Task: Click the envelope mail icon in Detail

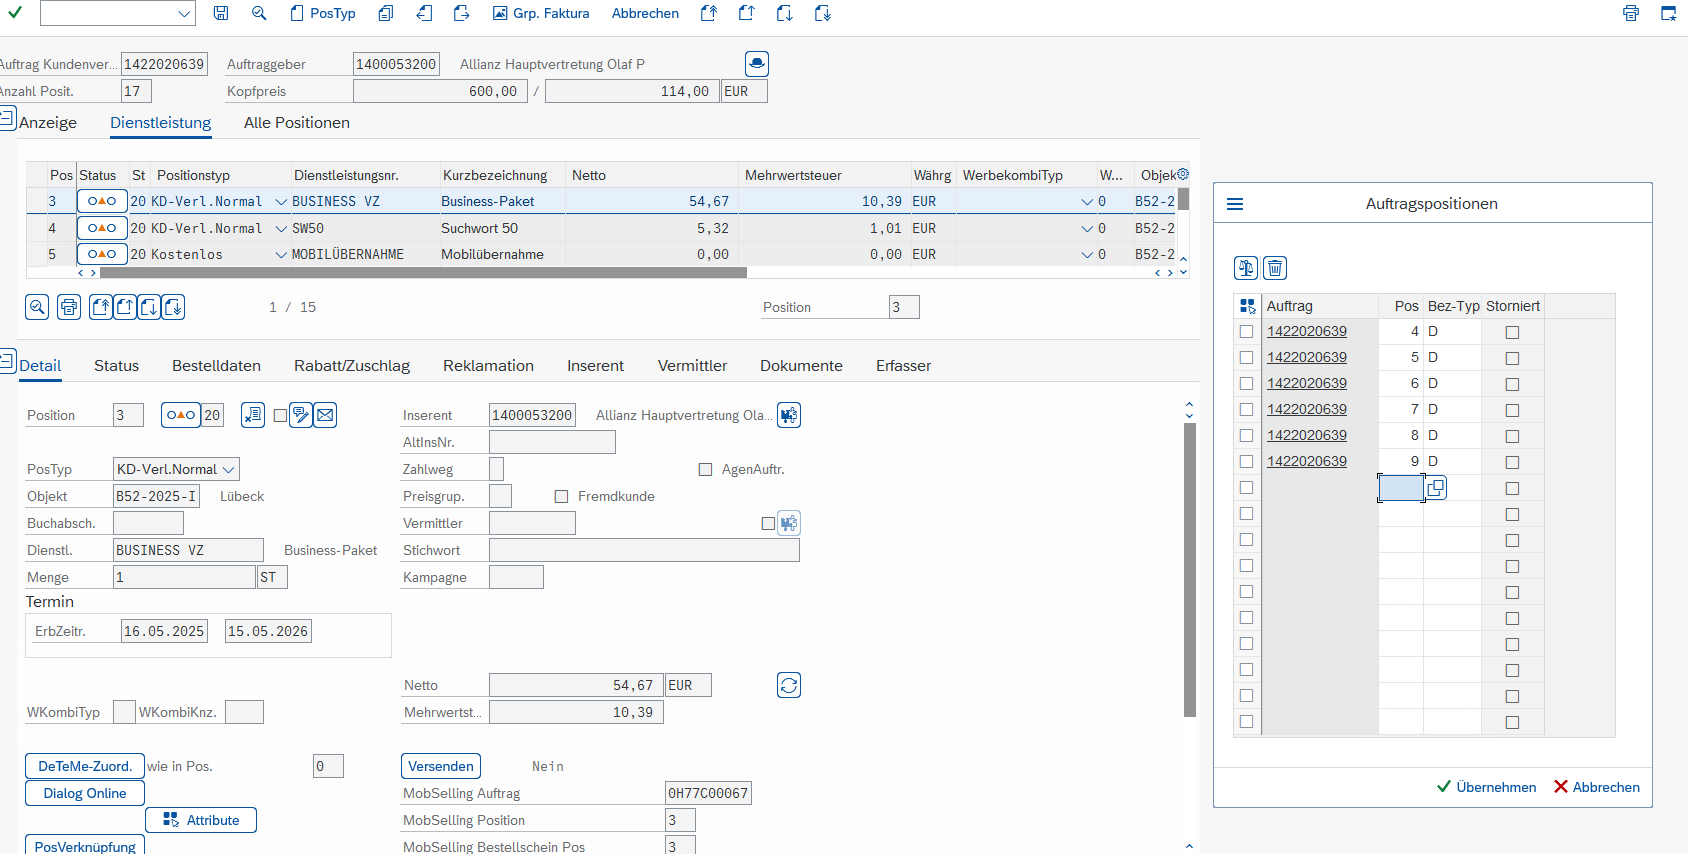Action: click(x=325, y=415)
